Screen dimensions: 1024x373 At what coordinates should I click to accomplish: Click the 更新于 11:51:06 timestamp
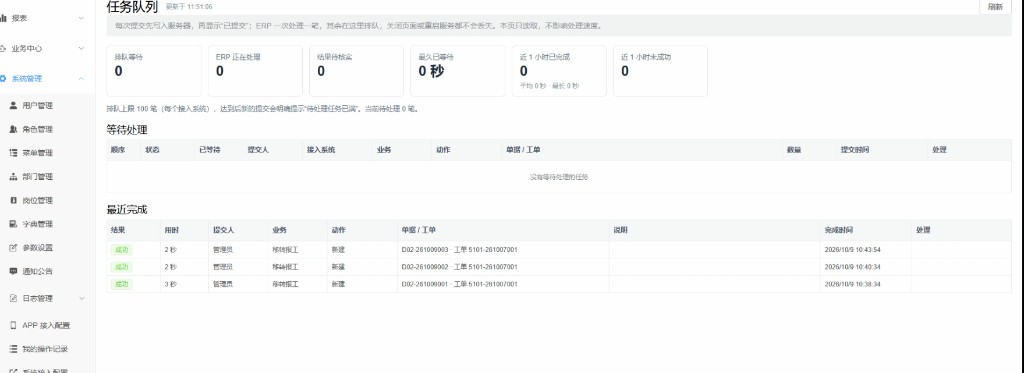(x=189, y=7)
